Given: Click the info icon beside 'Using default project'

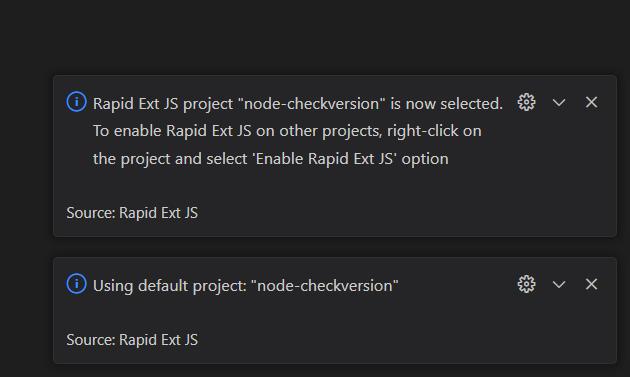Looking at the screenshot, I should click(76, 284).
